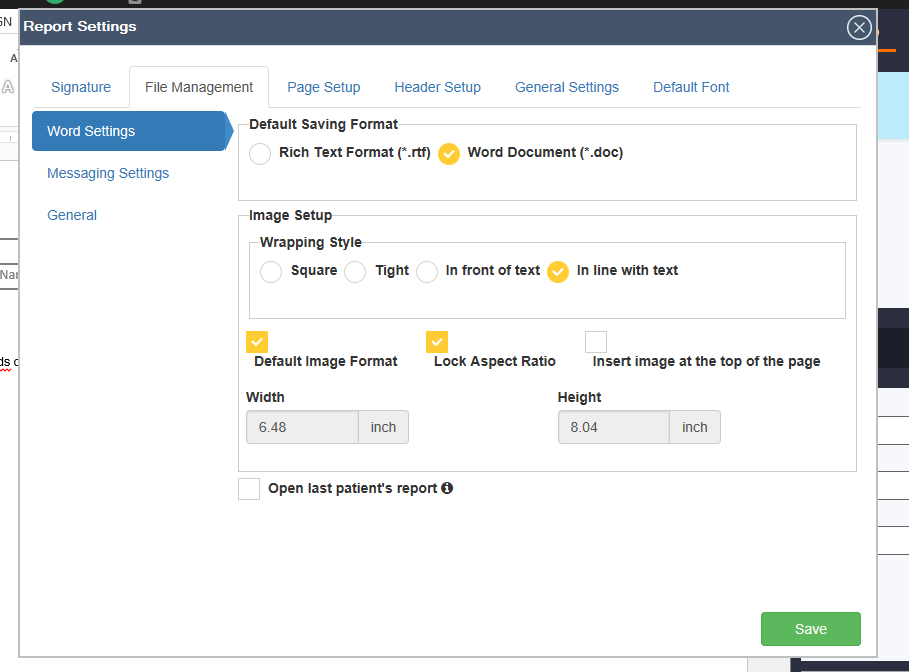Switch to the Signature tab
The width and height of the screenshot is (909, 672).
pos(81,87)
